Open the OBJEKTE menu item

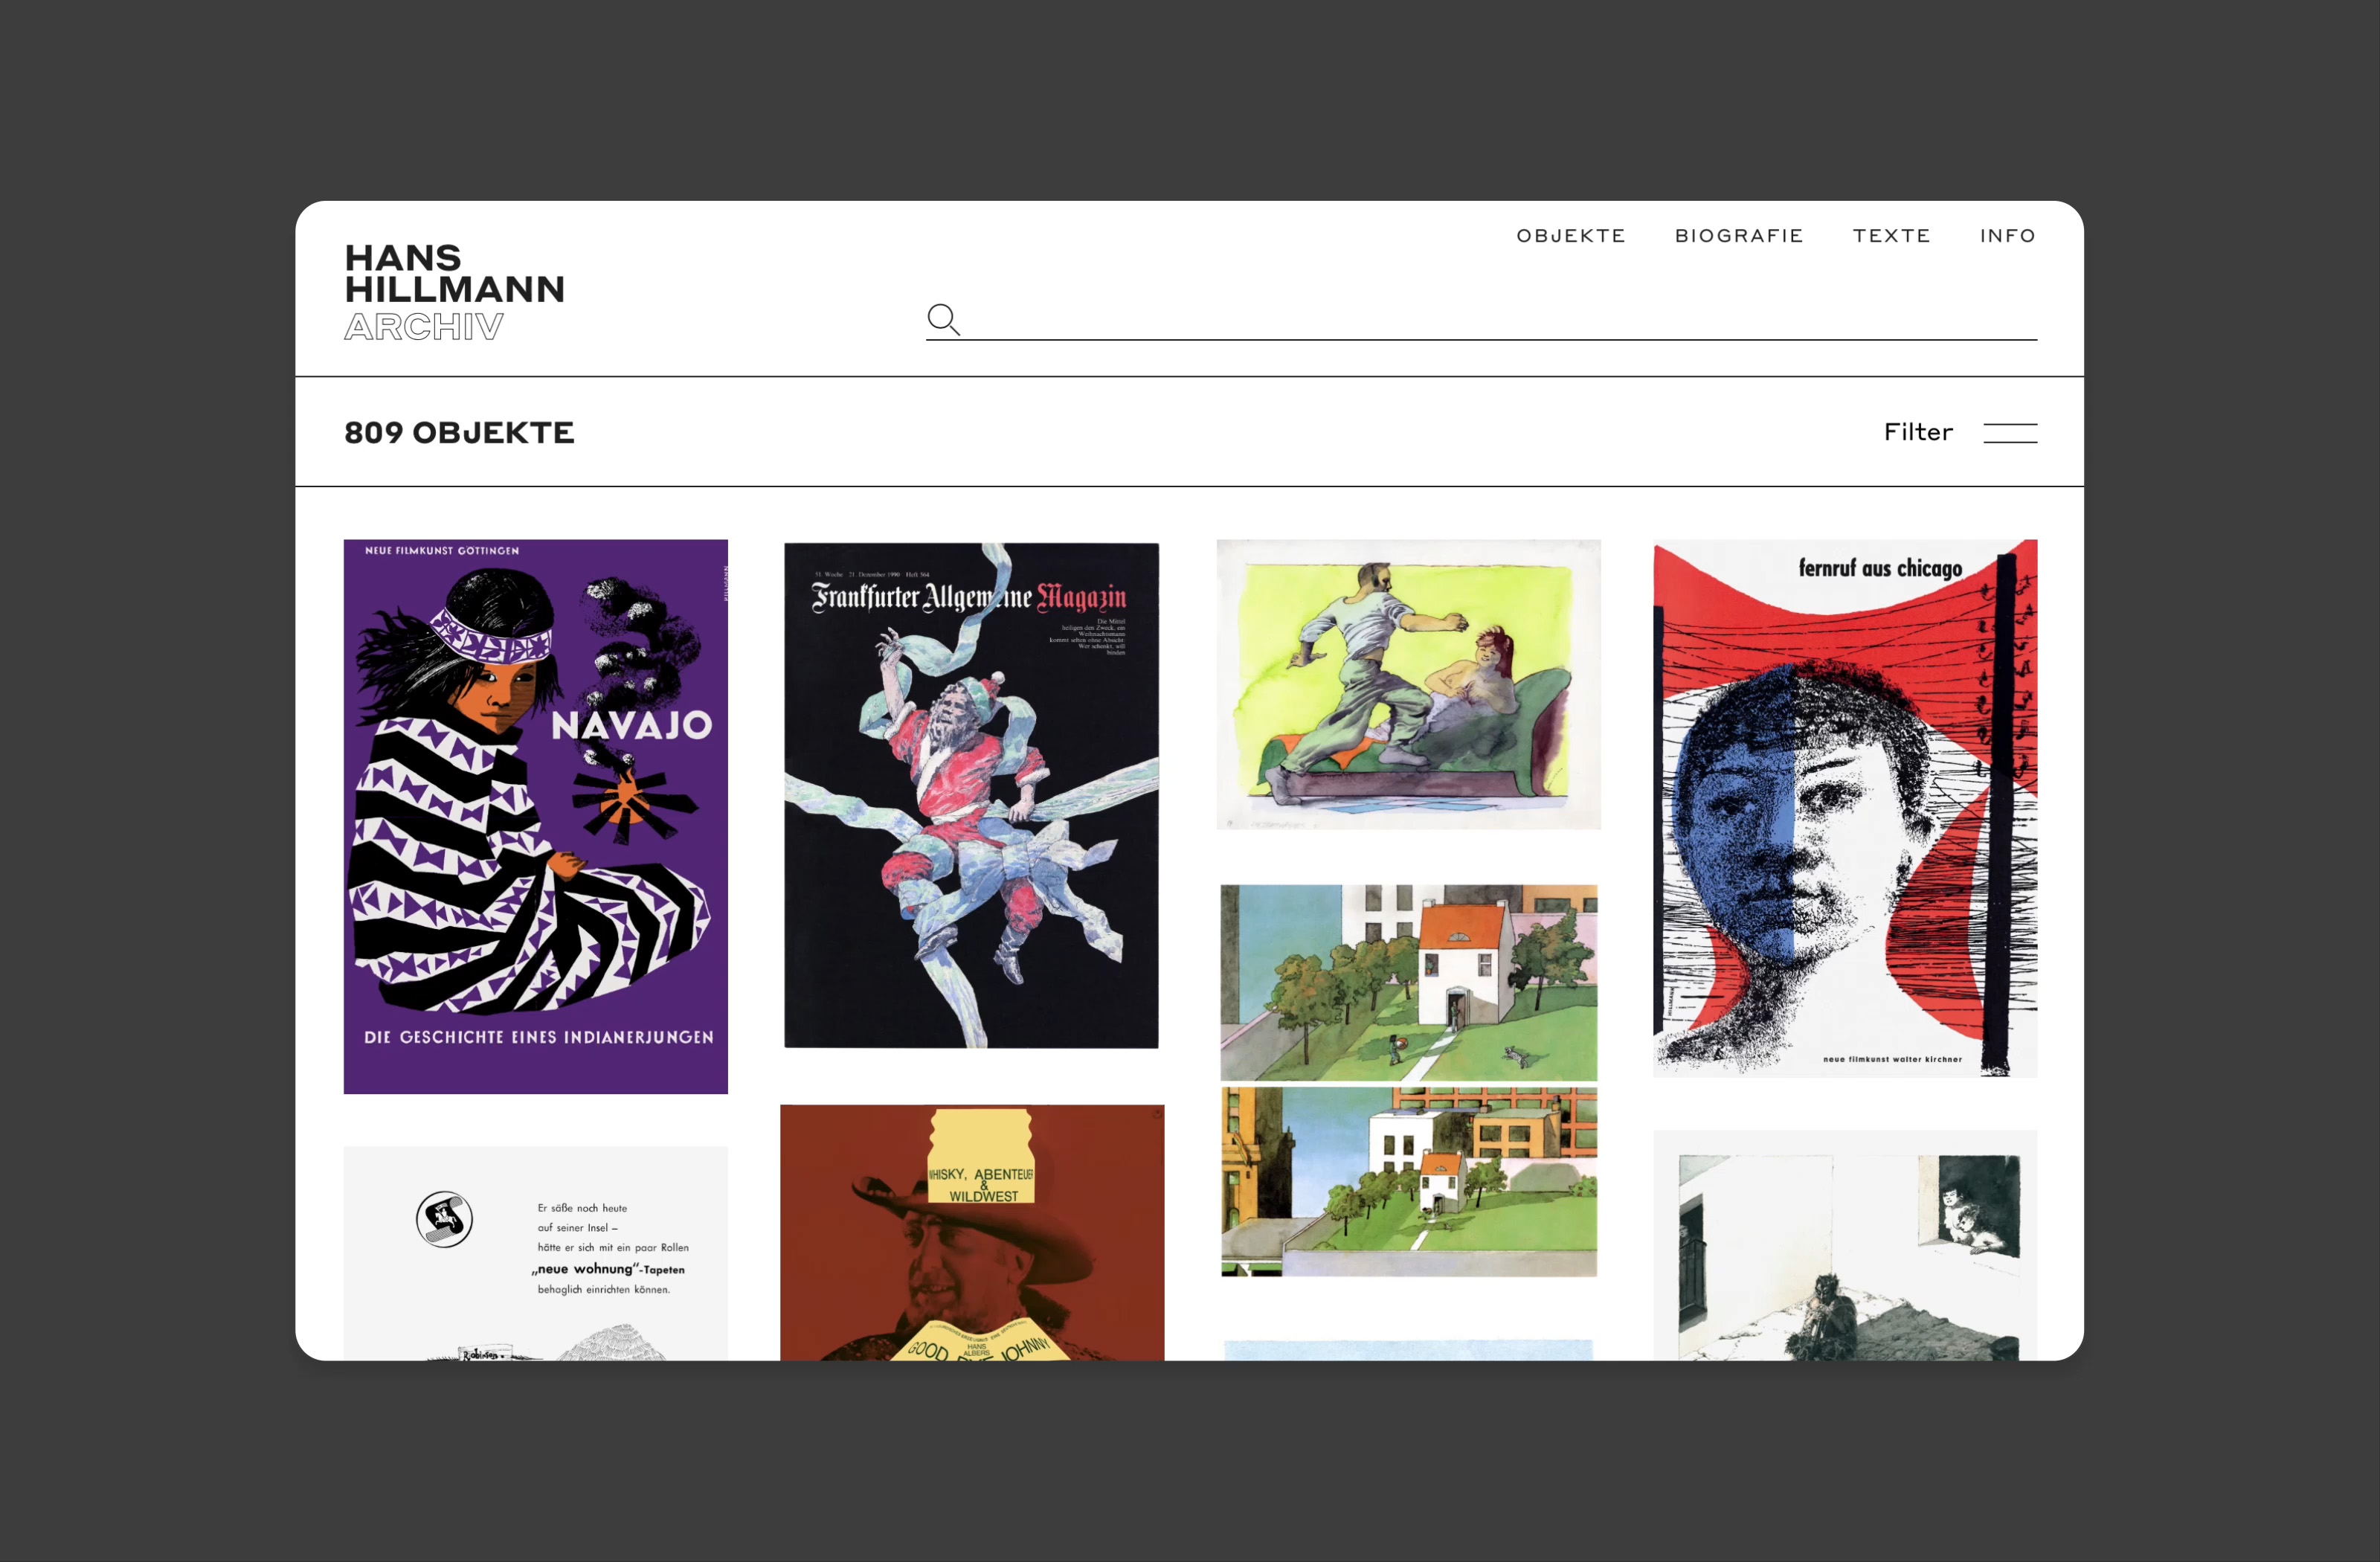(1571, 236)
